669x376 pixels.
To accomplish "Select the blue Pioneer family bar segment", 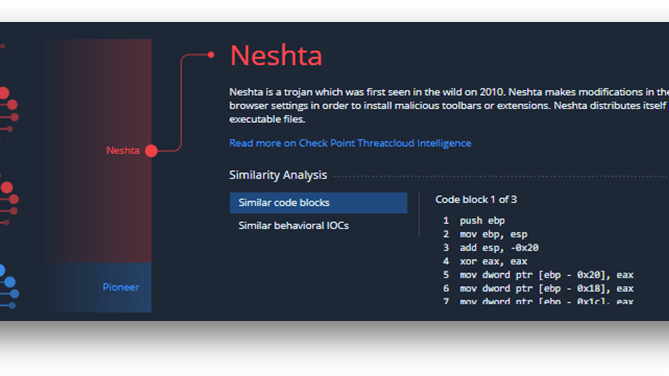I will click(98, 287).
